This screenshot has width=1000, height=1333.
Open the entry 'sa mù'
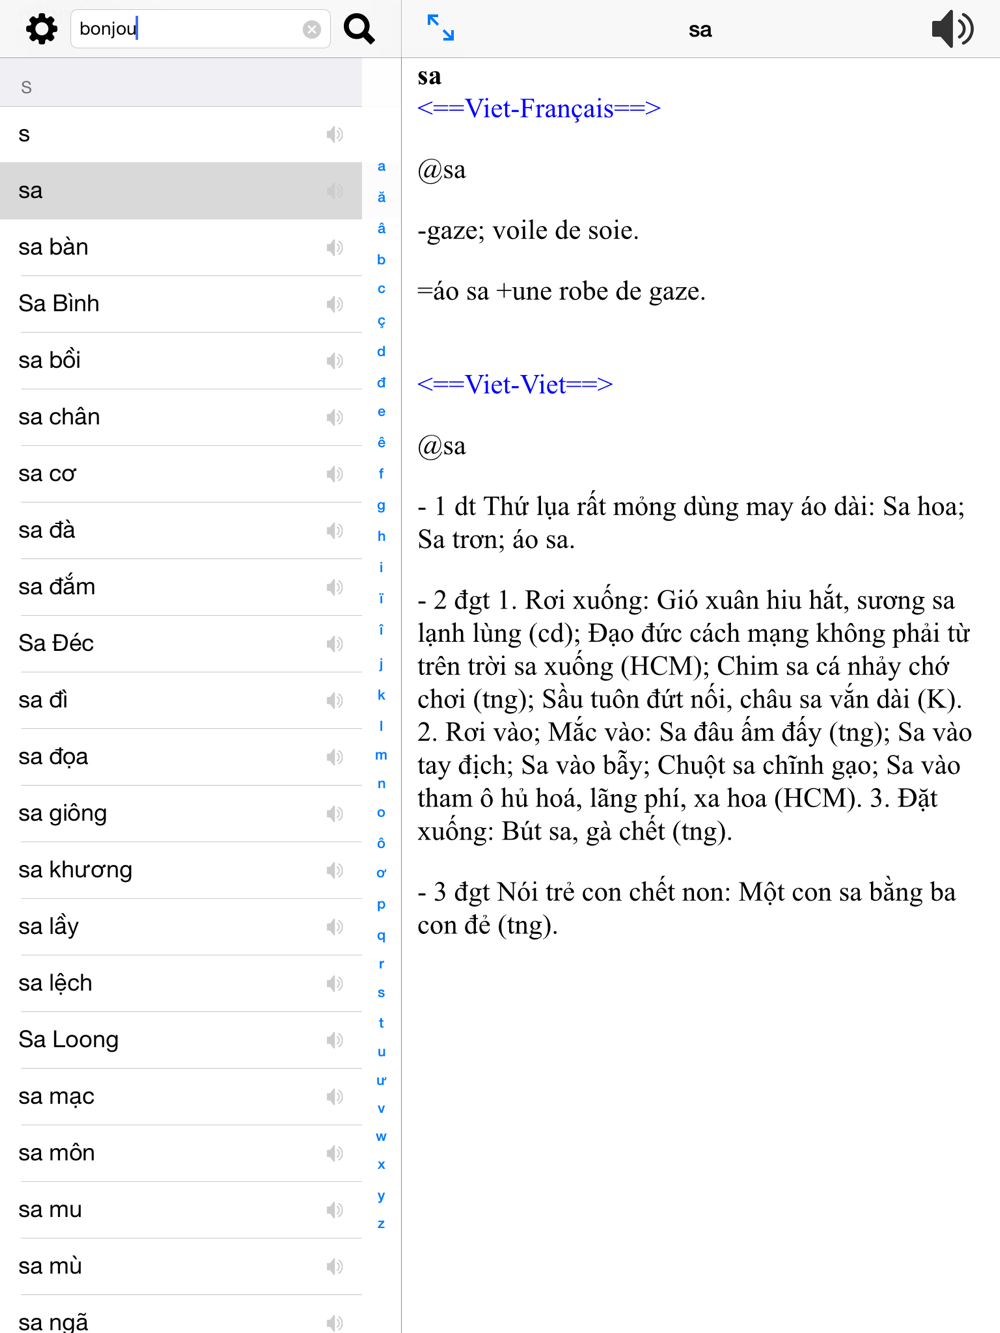(181, 1267)
